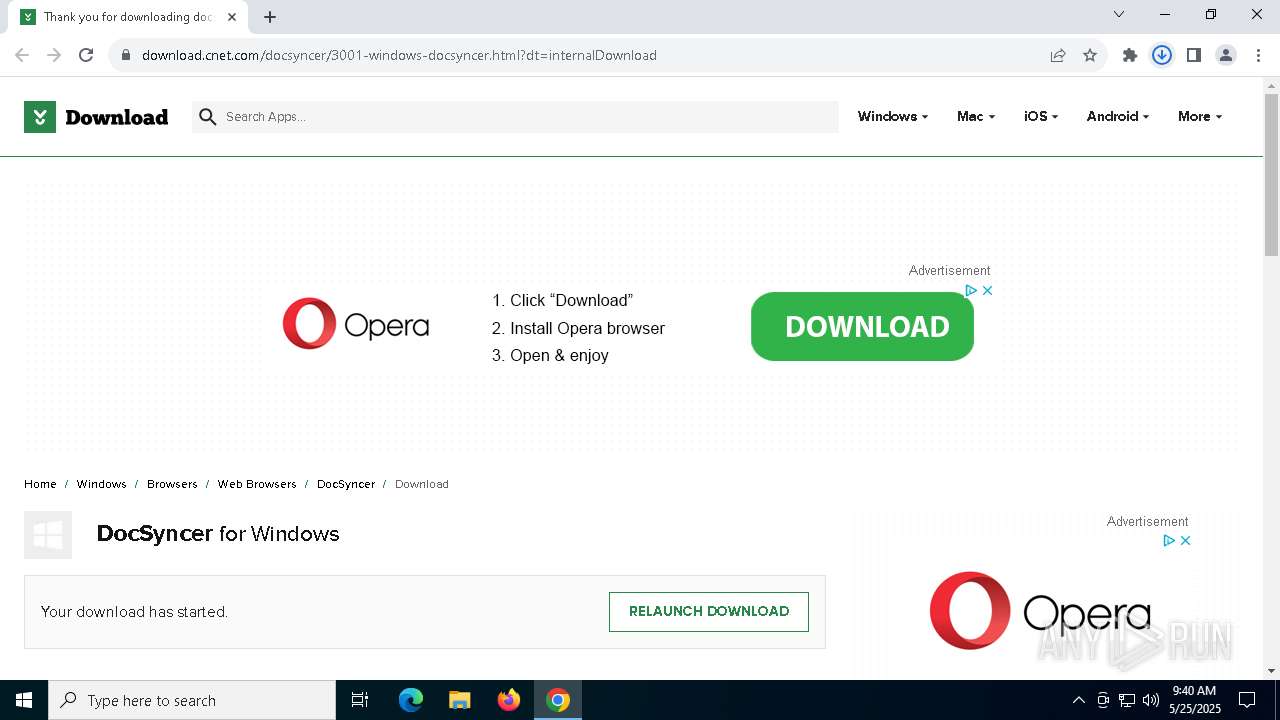
Task: Click the browser address bar URL
Action: point(399,55)
